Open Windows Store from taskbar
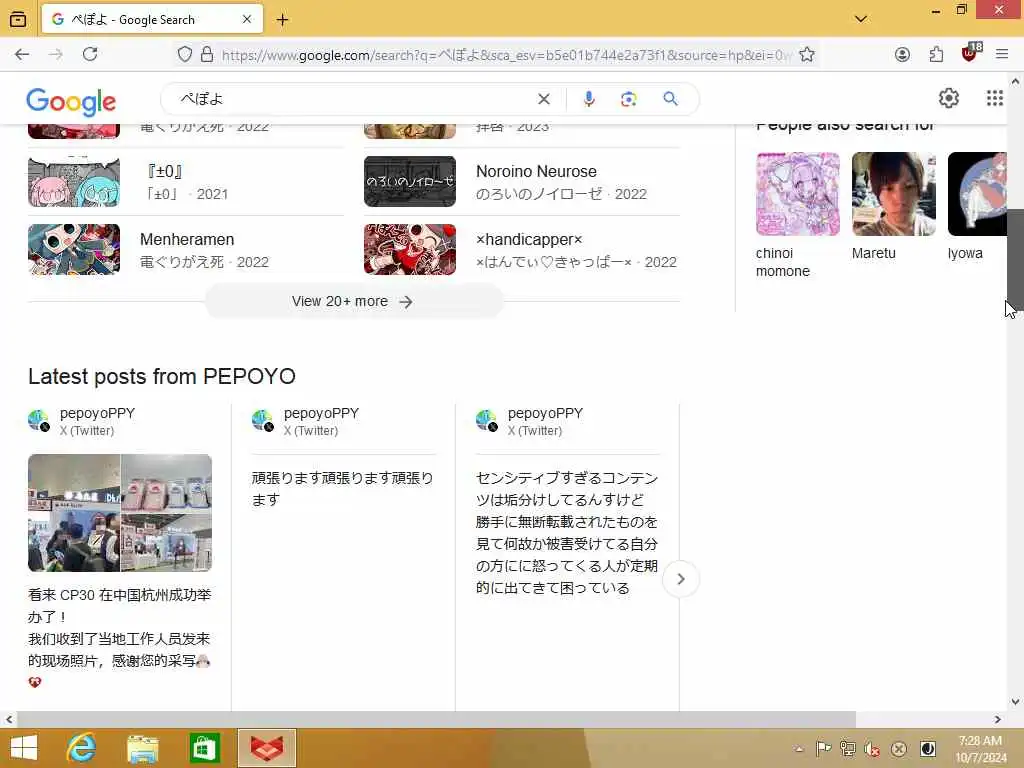The image size is (1024, 768). [x=204, y=748]
